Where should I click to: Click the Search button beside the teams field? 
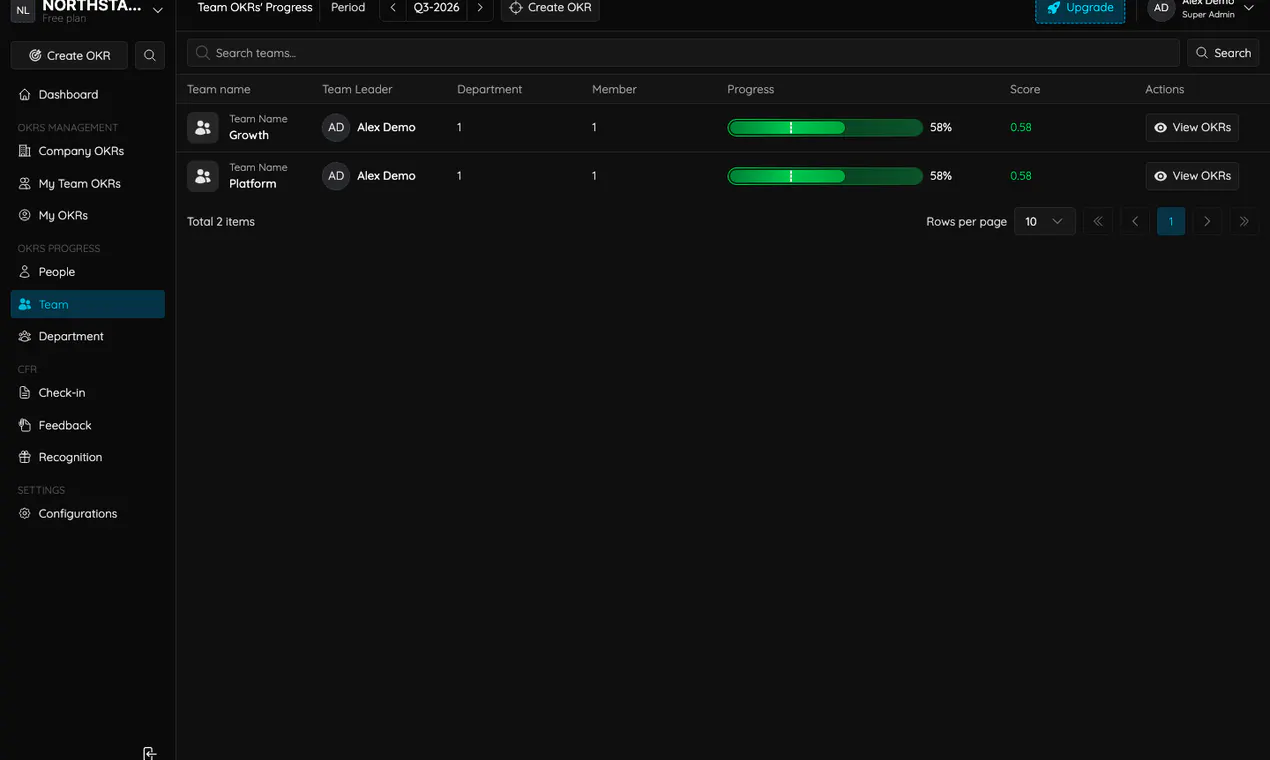point(1223,53)
